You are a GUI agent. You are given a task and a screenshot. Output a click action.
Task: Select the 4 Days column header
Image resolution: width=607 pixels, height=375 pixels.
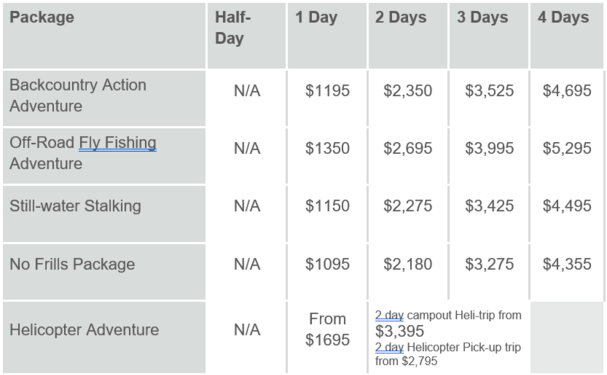pos(563,17)
